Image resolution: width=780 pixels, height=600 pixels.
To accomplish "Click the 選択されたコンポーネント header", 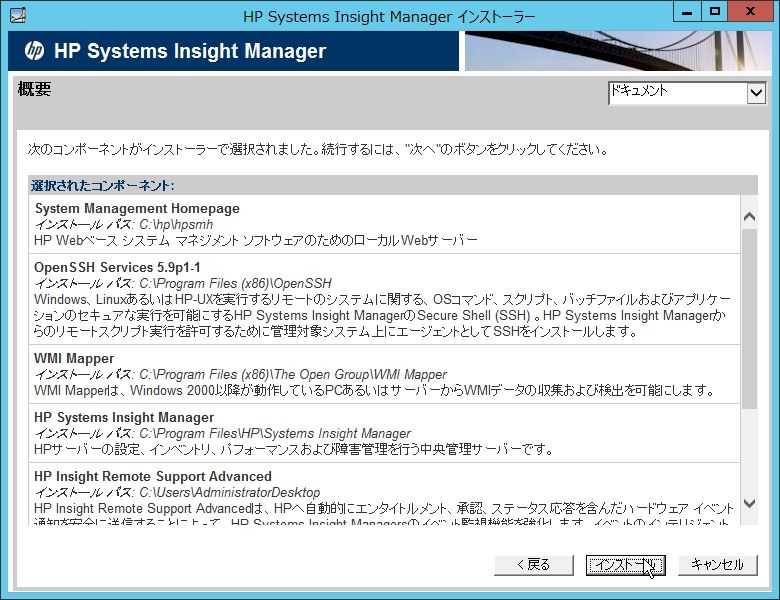I will point(103,186).
